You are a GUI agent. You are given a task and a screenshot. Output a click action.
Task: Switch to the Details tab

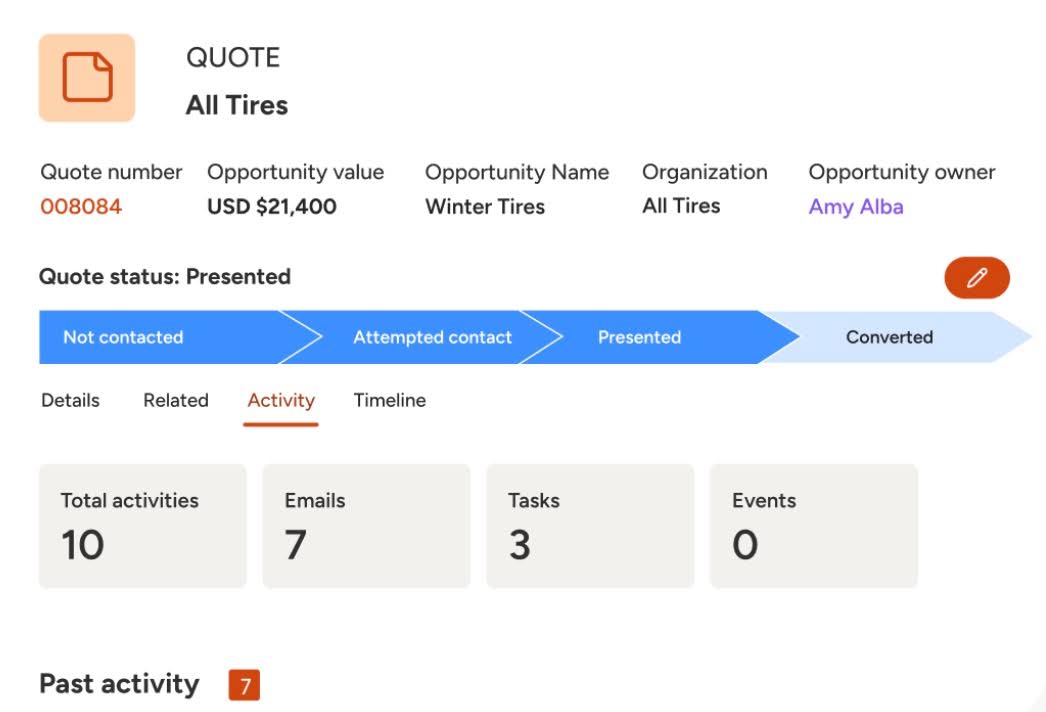coord(68,400)
